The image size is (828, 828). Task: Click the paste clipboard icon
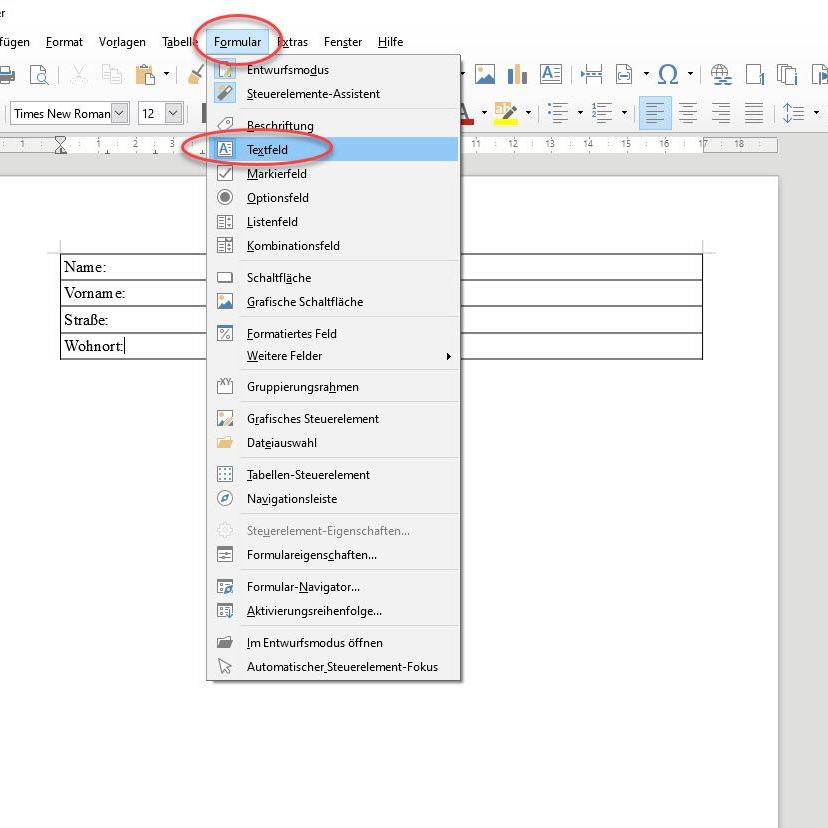click(145, 74)
